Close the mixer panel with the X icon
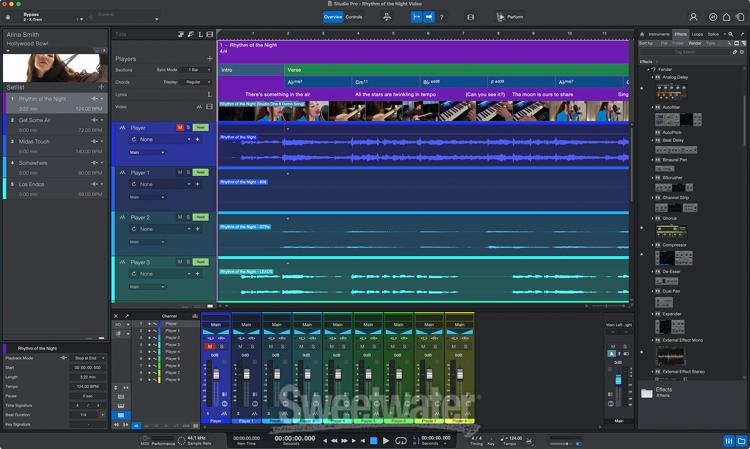 116,316
